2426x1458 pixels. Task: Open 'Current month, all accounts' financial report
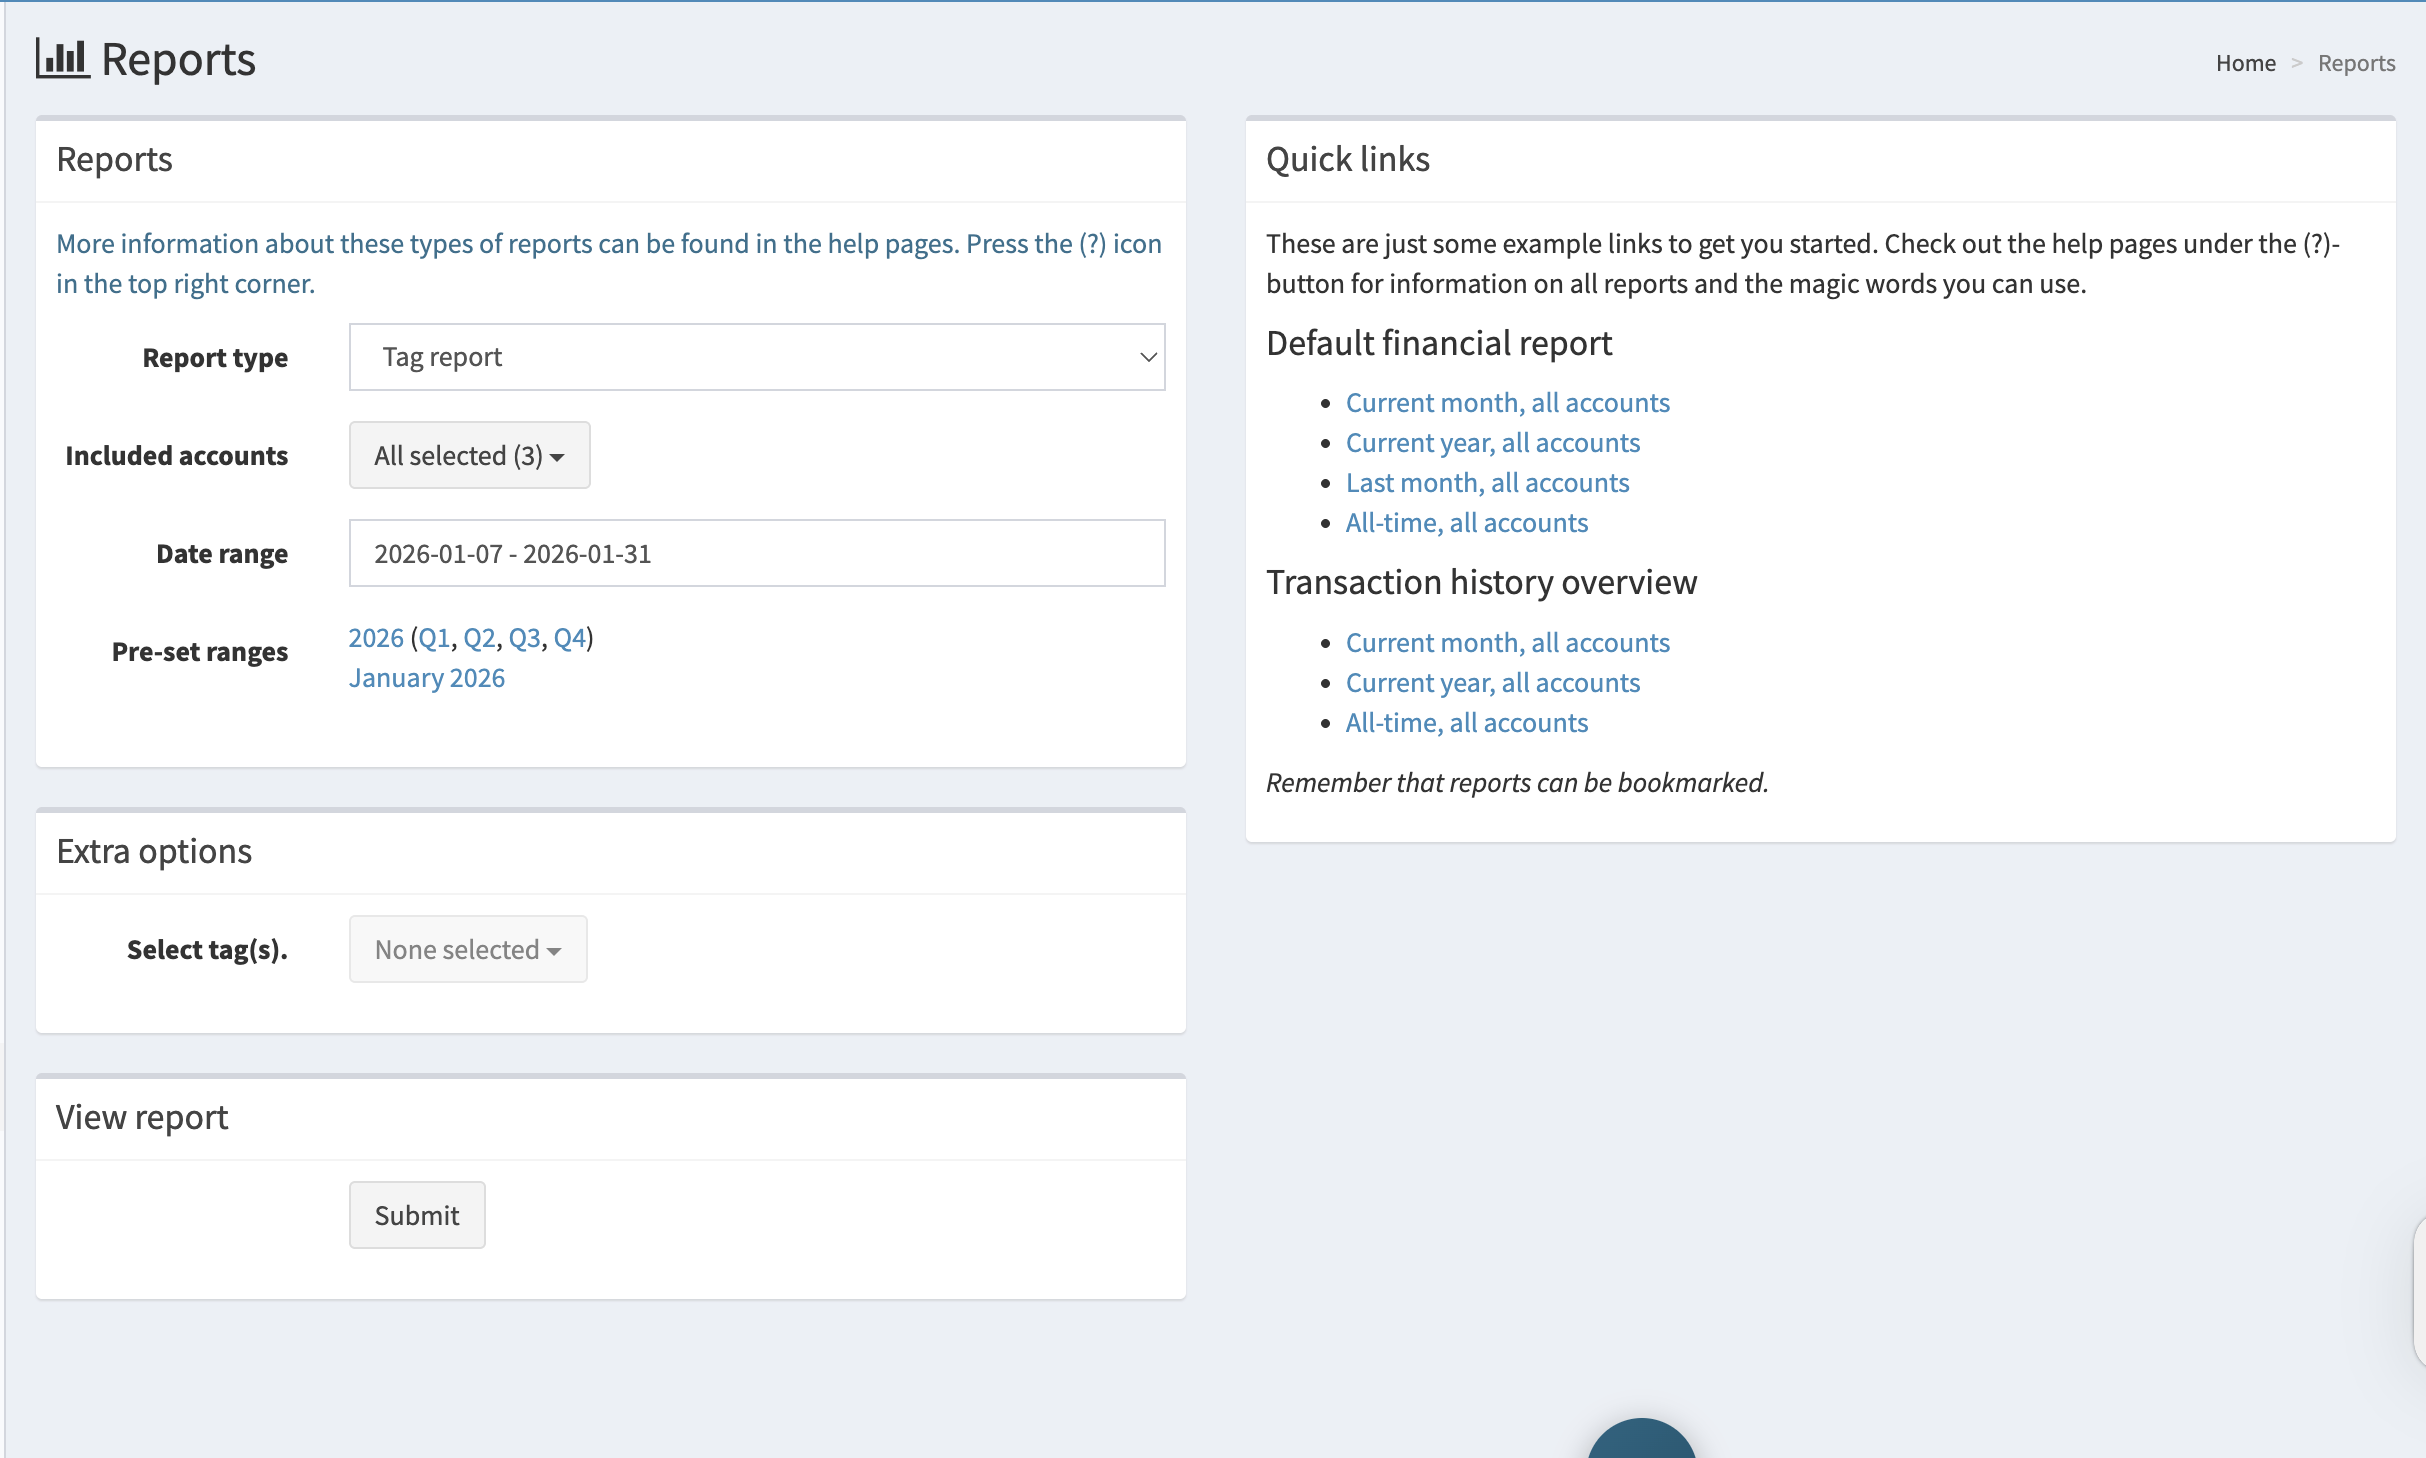(1507, 402)
